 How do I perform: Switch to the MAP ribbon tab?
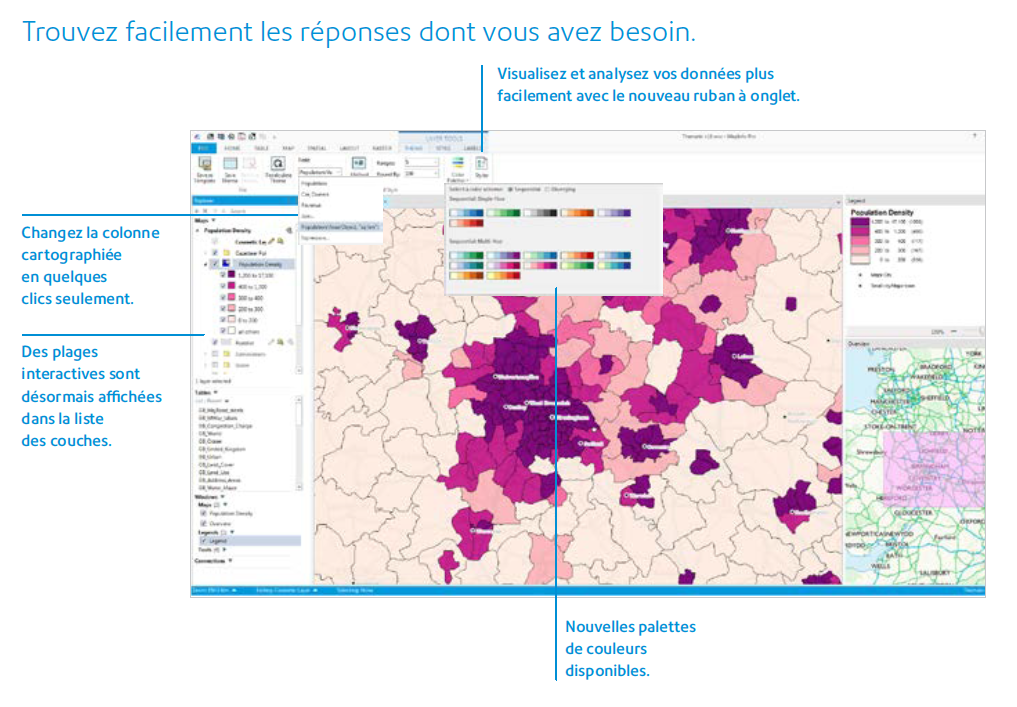(x=288, y=149)
